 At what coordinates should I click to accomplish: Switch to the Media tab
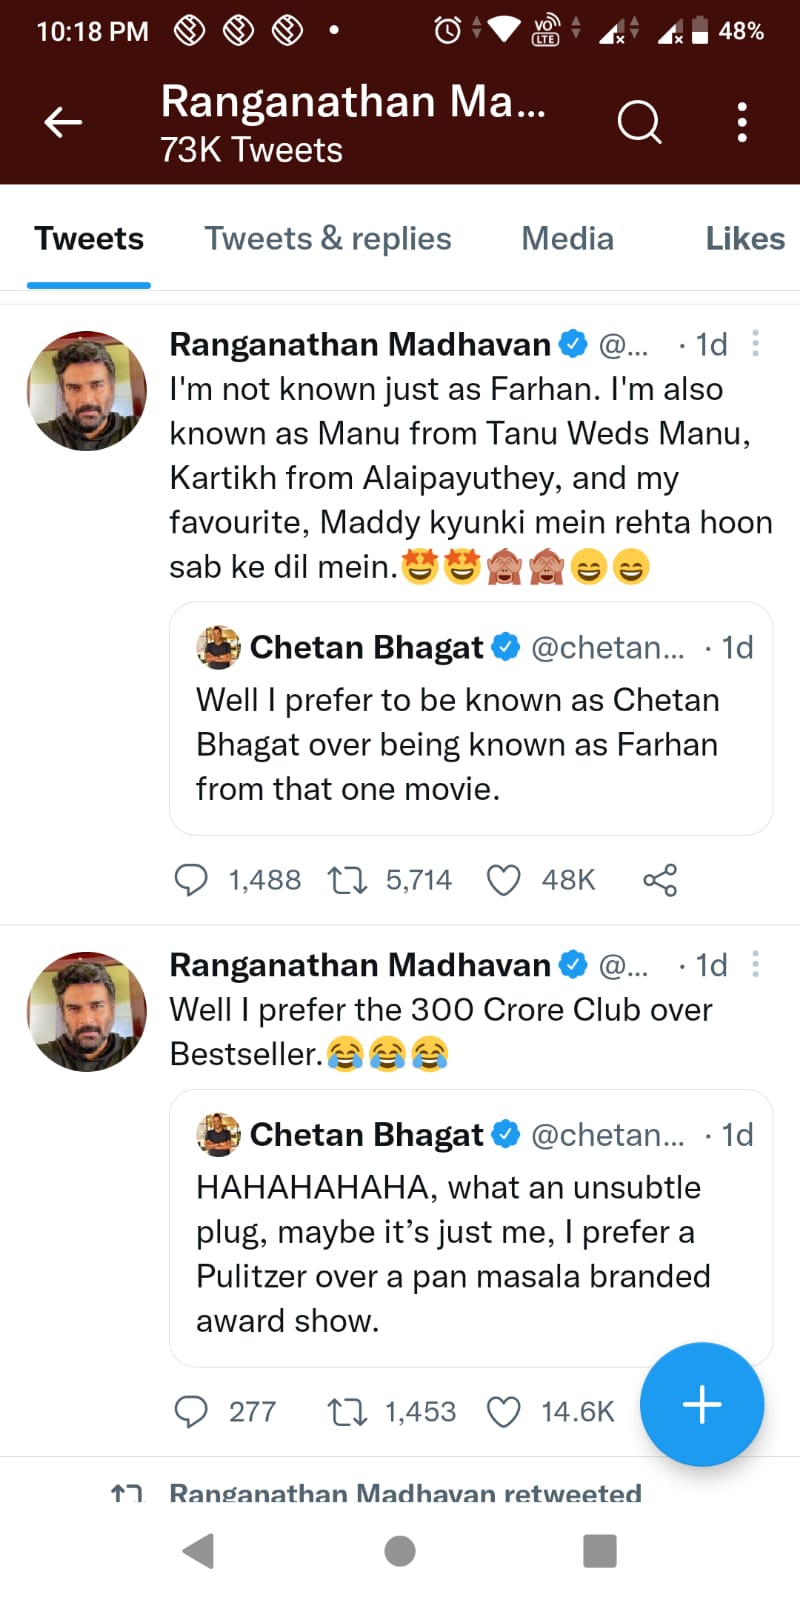(567, 239)
